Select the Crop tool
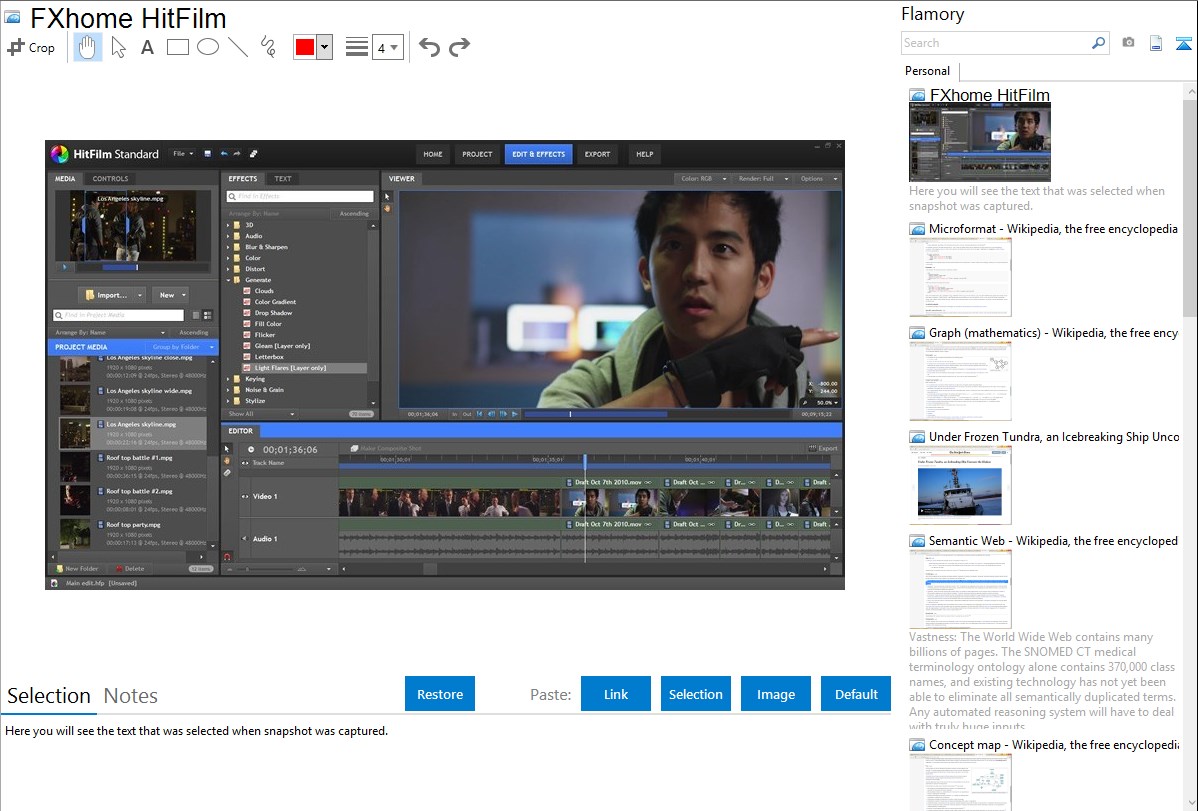Viewport: 1198px width, 811px height. click(31, 47)
